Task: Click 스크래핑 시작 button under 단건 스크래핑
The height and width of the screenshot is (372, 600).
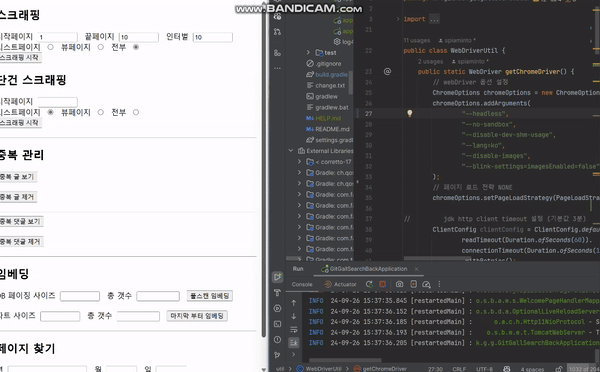Action: 20,123
